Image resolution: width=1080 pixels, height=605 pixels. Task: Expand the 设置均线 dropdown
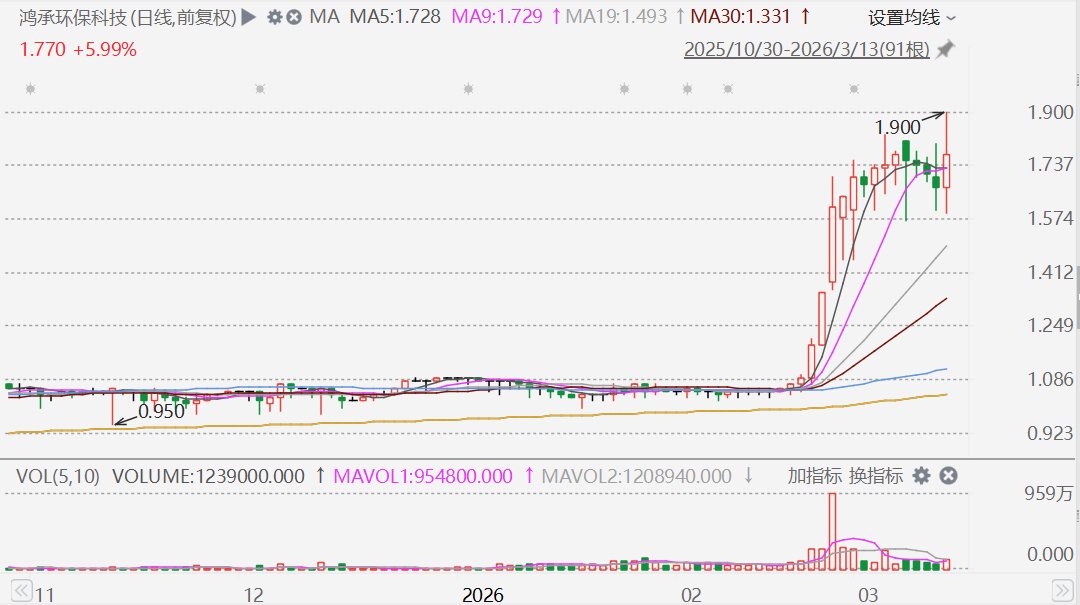911,18
